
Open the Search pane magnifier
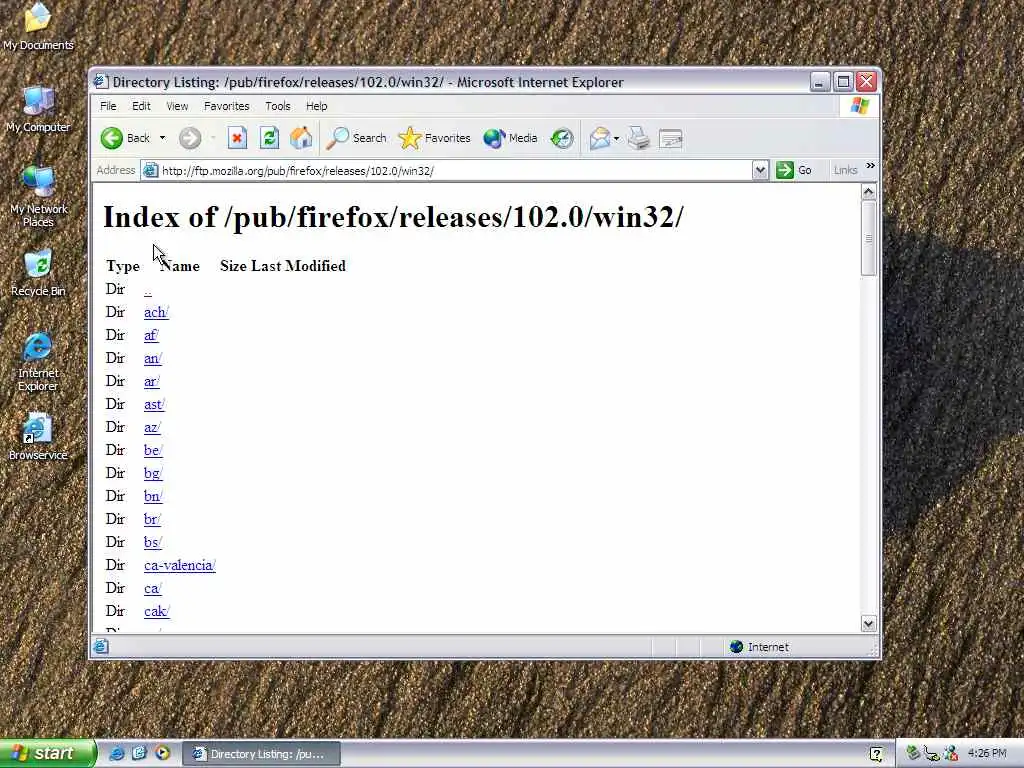click(357, 138)
